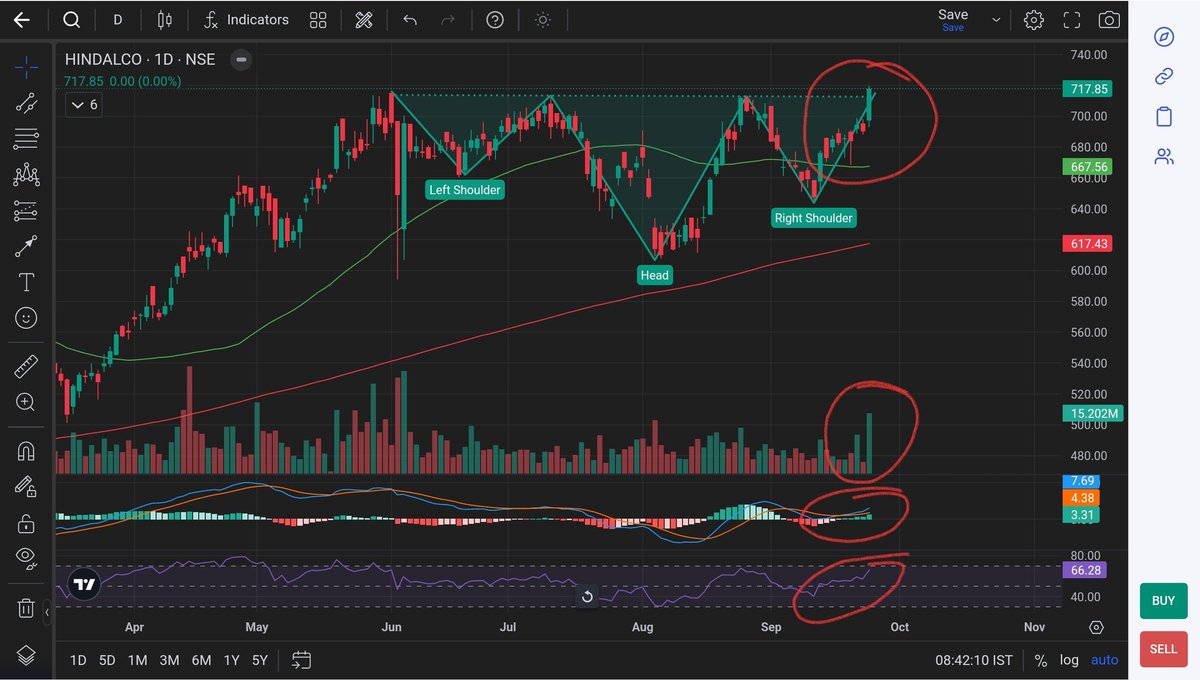
Task: Toggle the light/dark theme sun icon
Action: [x=542, y=20]
